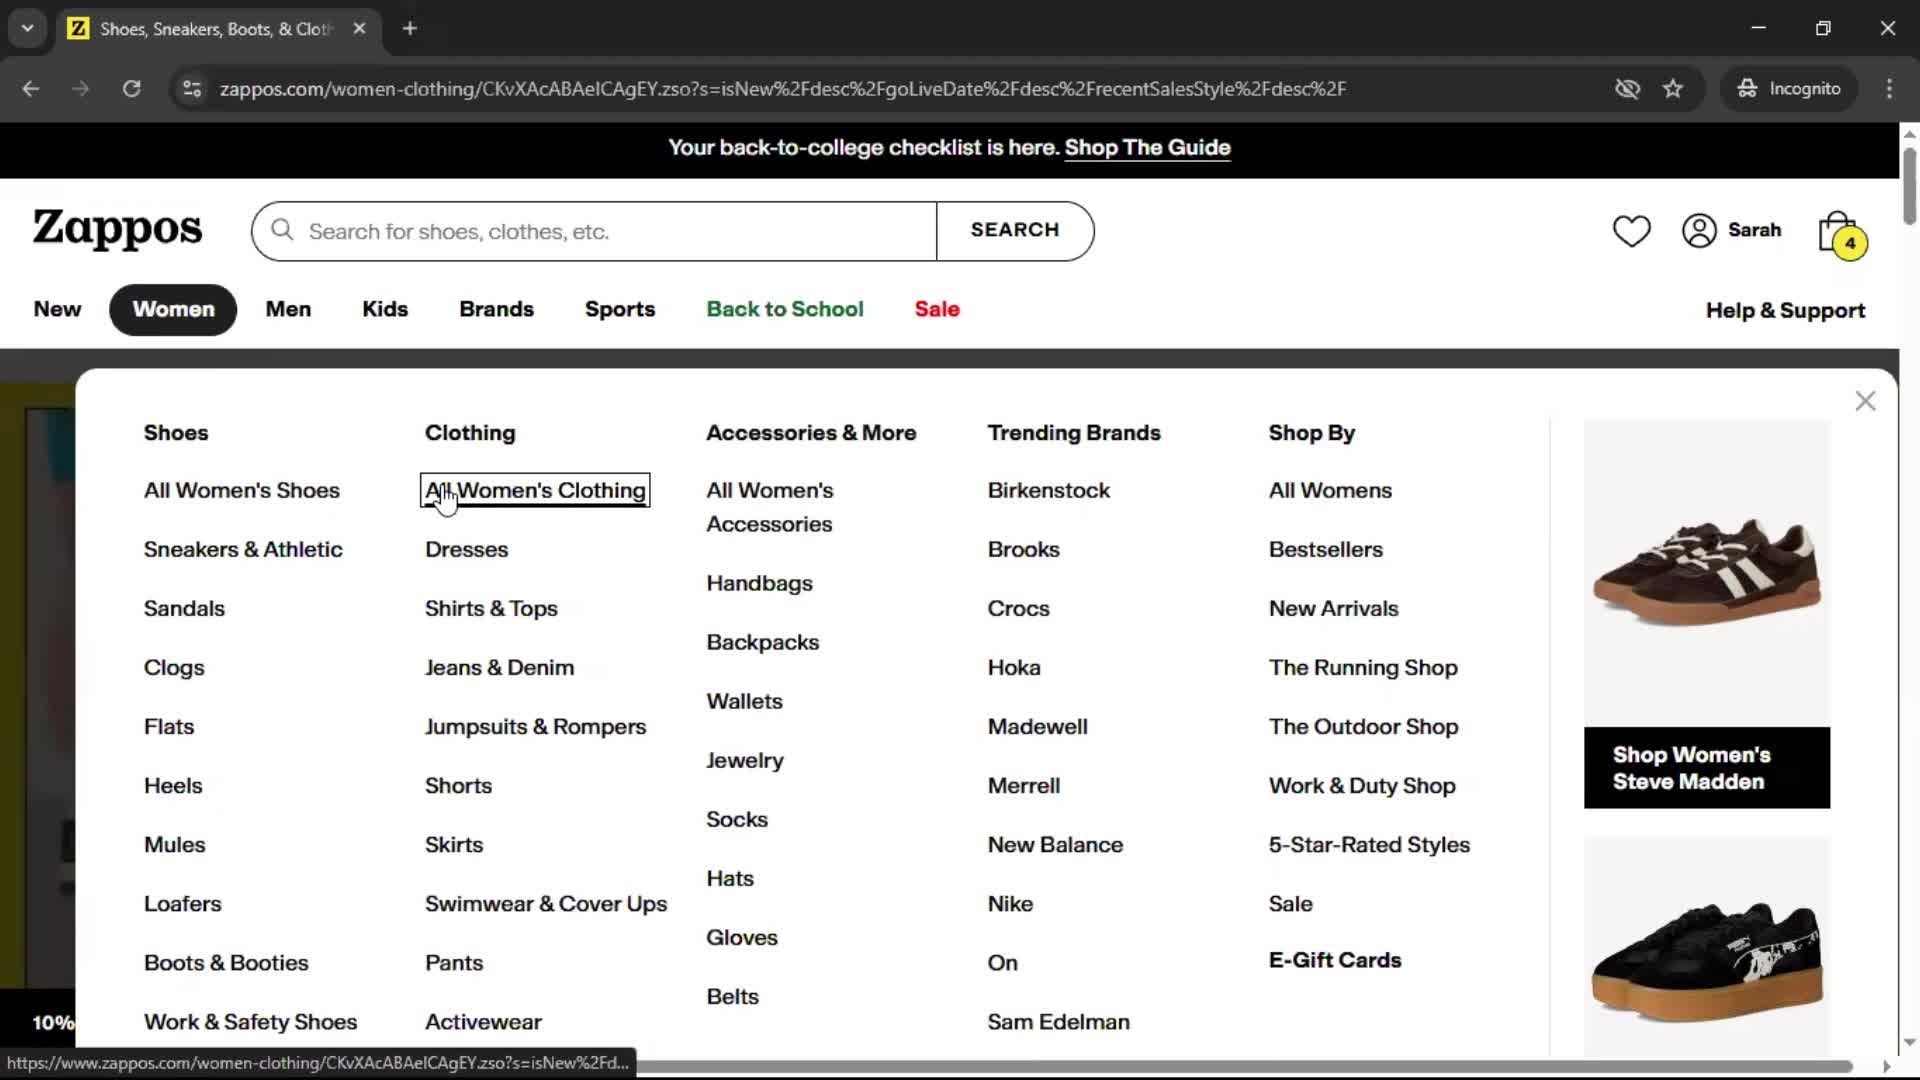This screenshot has height=1080, width=1920.
Task: Open the Chrome three-dot menu
Action: 1889,89
